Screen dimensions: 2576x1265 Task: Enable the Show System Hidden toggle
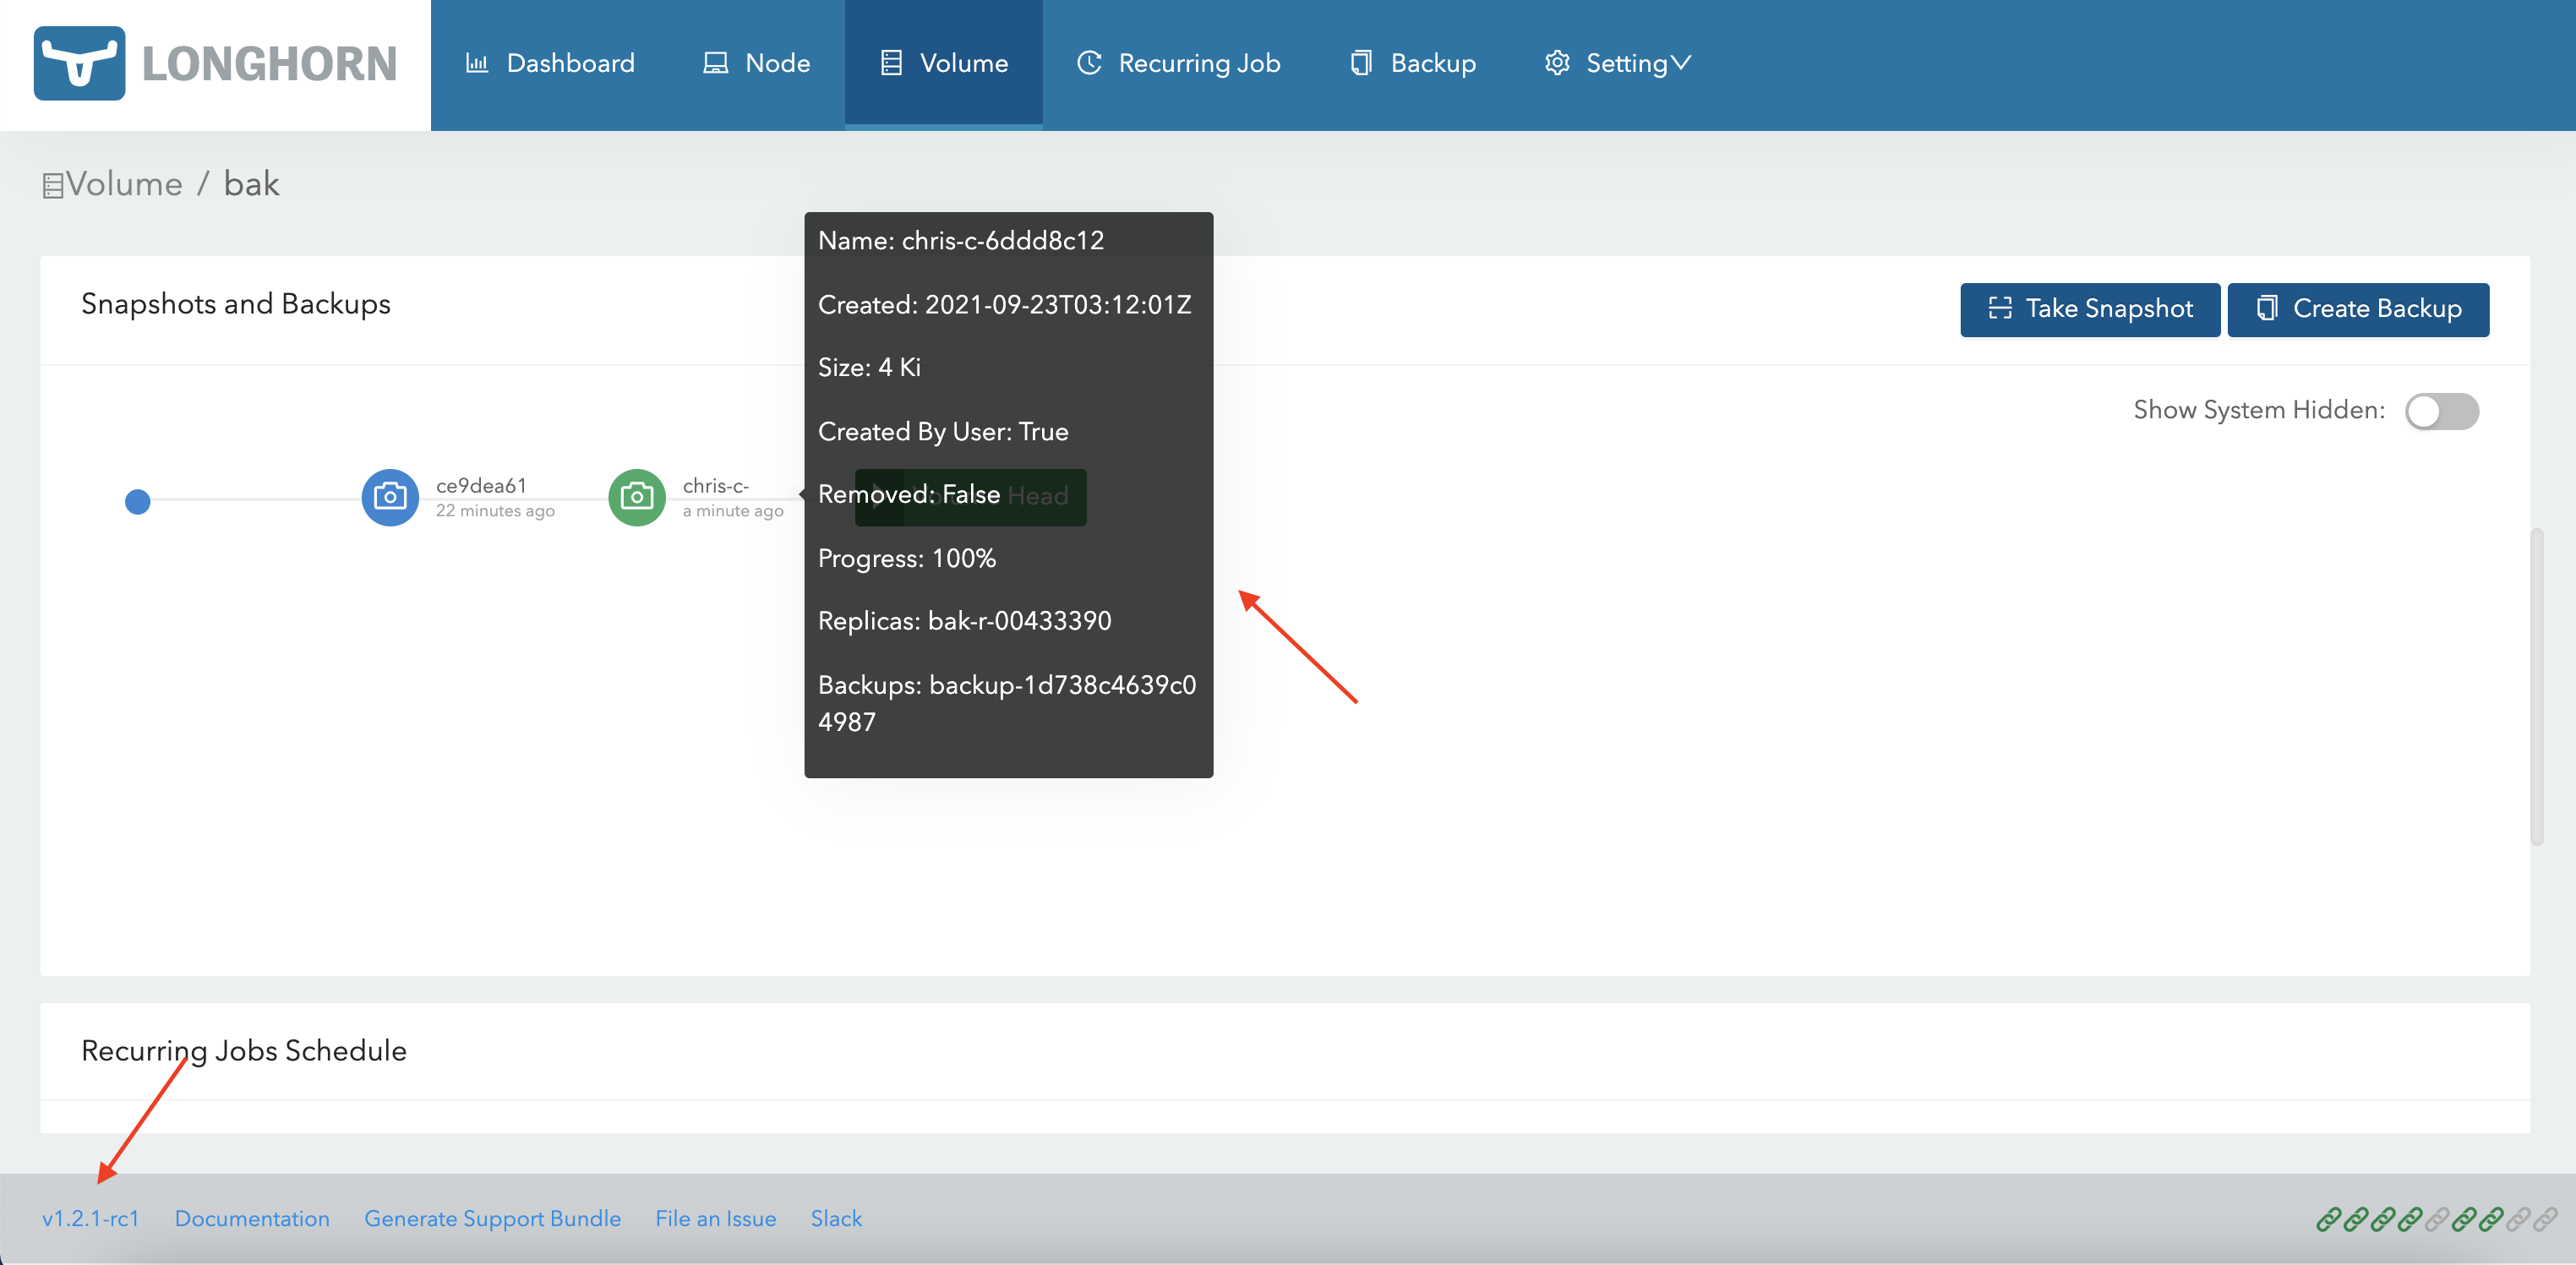click(x=2441, y=411)
